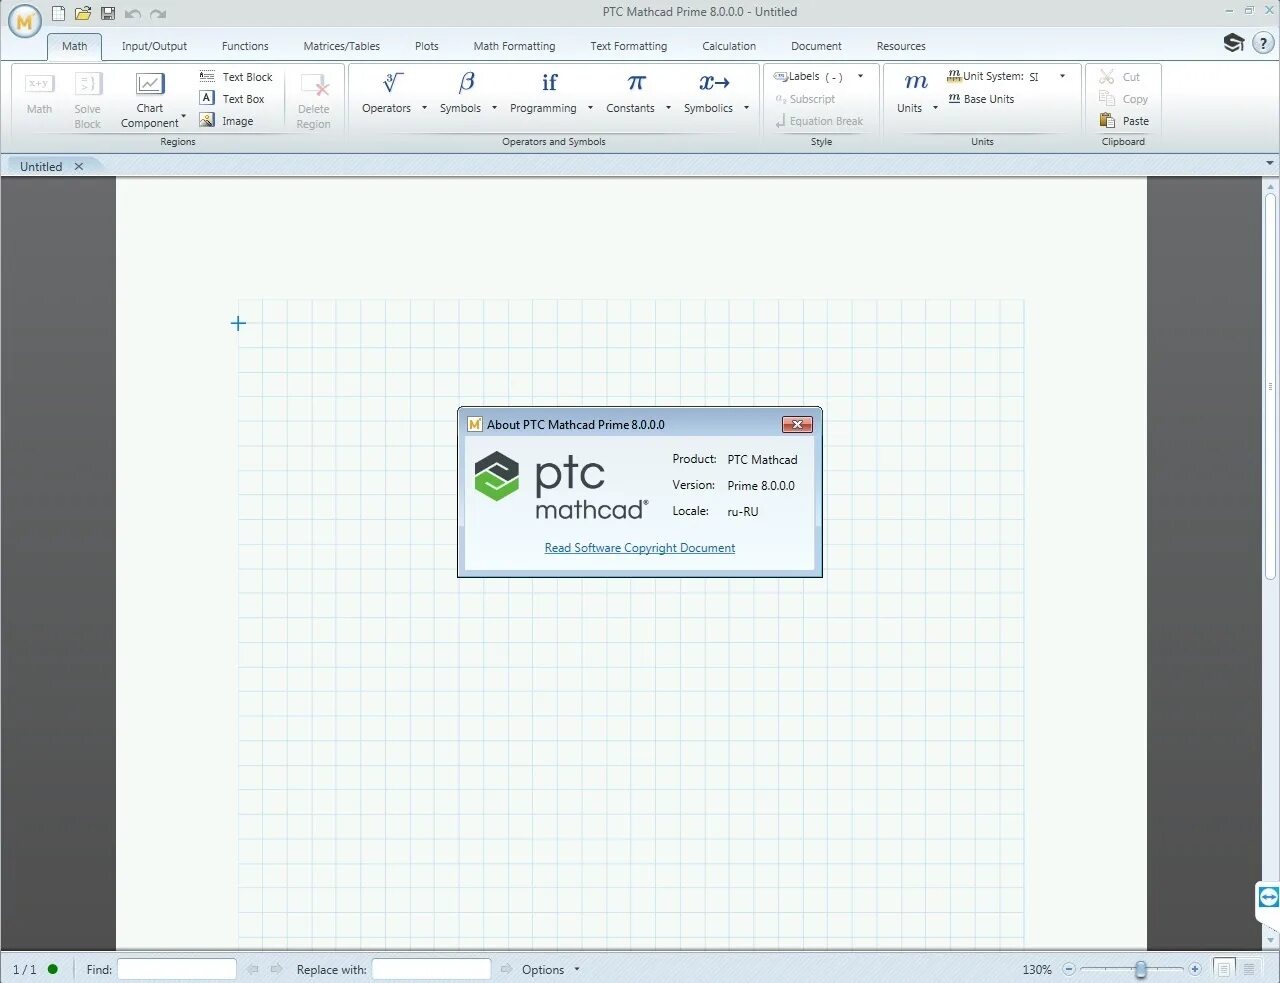Open the Text Formatting ribbon tab
The width and height of the screenshot is (1280, 983).
tap(628, 46)
